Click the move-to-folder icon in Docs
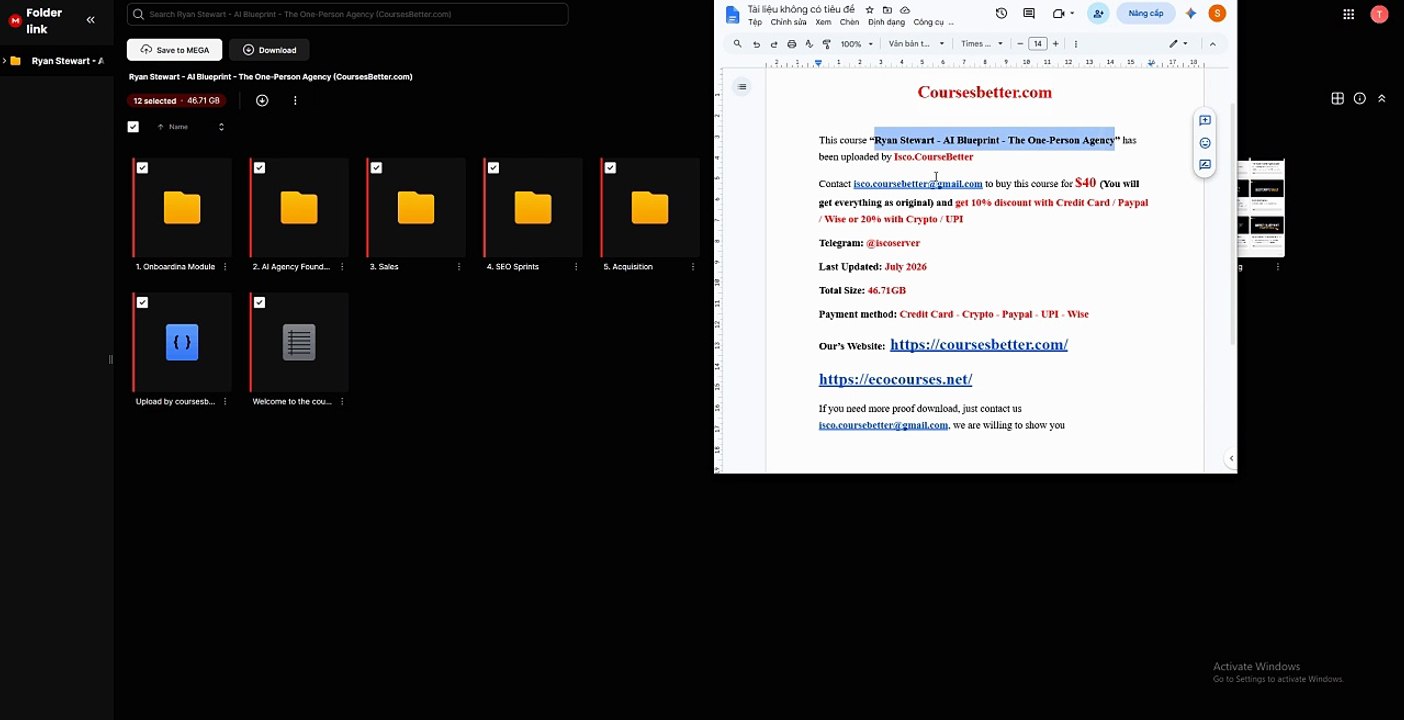 pos(887,9)
